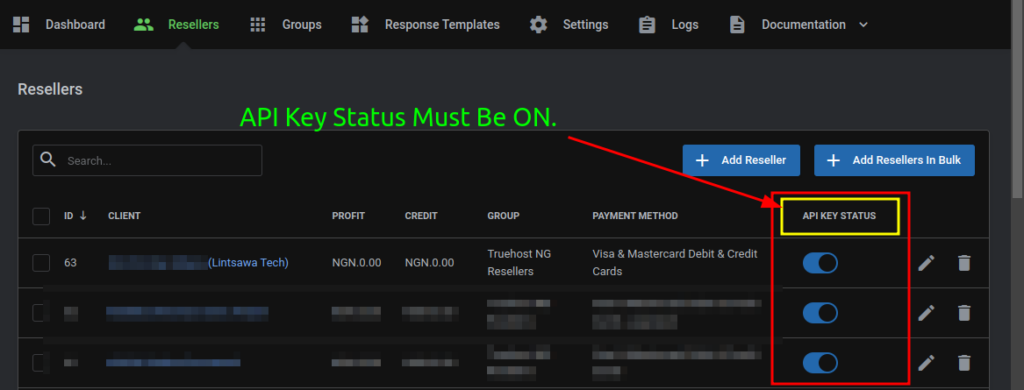Edit reseller 63 with pencil icon
The image size is (1024, 390).
[x=926, y=263]
